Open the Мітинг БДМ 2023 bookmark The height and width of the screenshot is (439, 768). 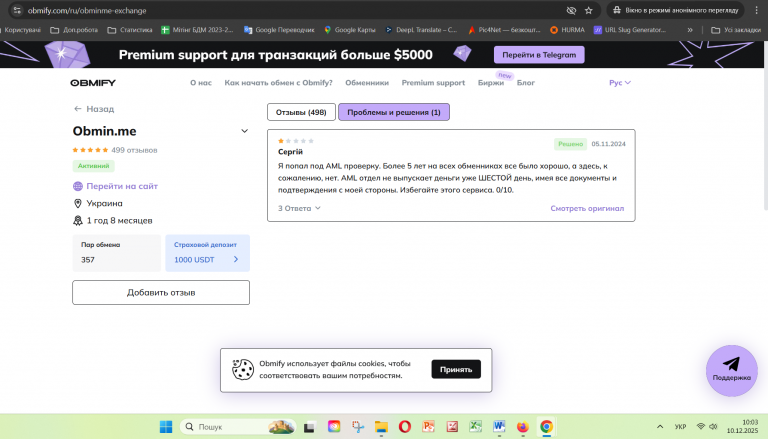(x=198, y=30)
